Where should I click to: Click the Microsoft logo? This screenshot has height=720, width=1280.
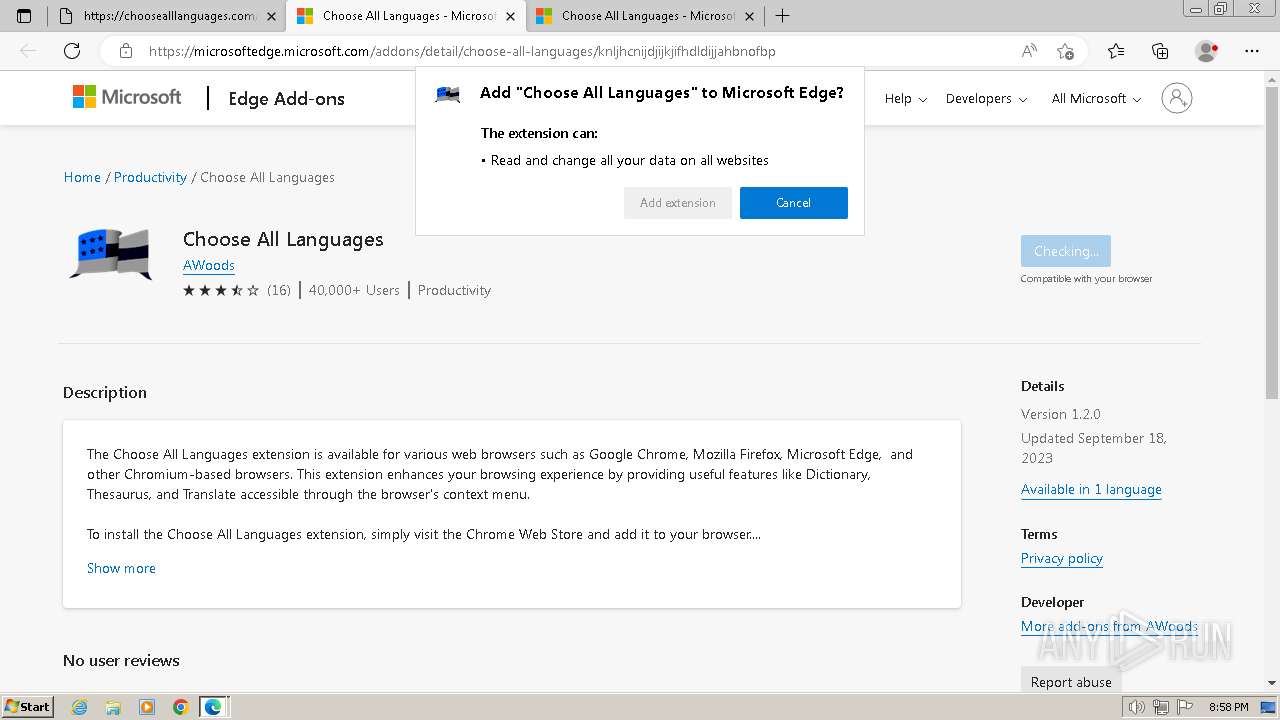click(x=127, y=97)
